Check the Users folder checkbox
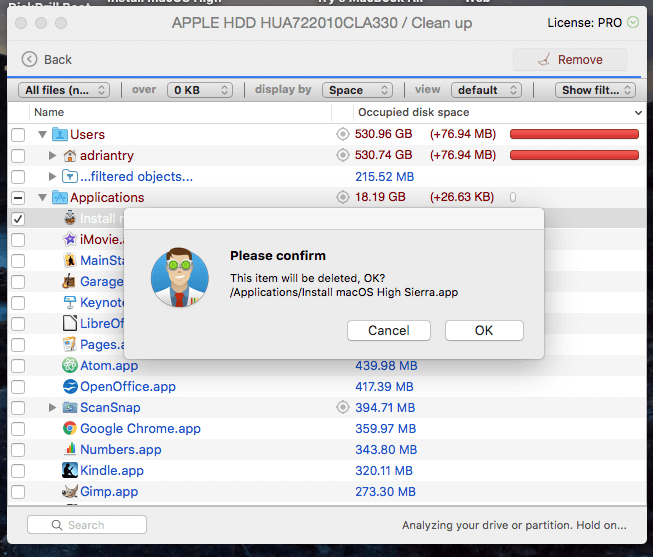The image size is (653, 557). tap(18, 135)
